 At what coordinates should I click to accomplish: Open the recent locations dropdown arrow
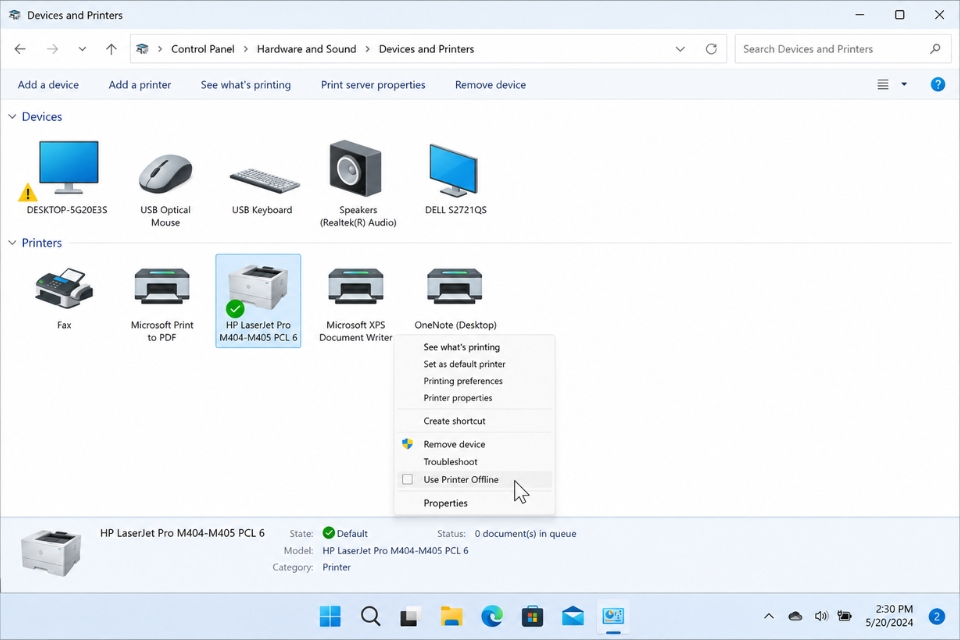click(x=82, y=49)
